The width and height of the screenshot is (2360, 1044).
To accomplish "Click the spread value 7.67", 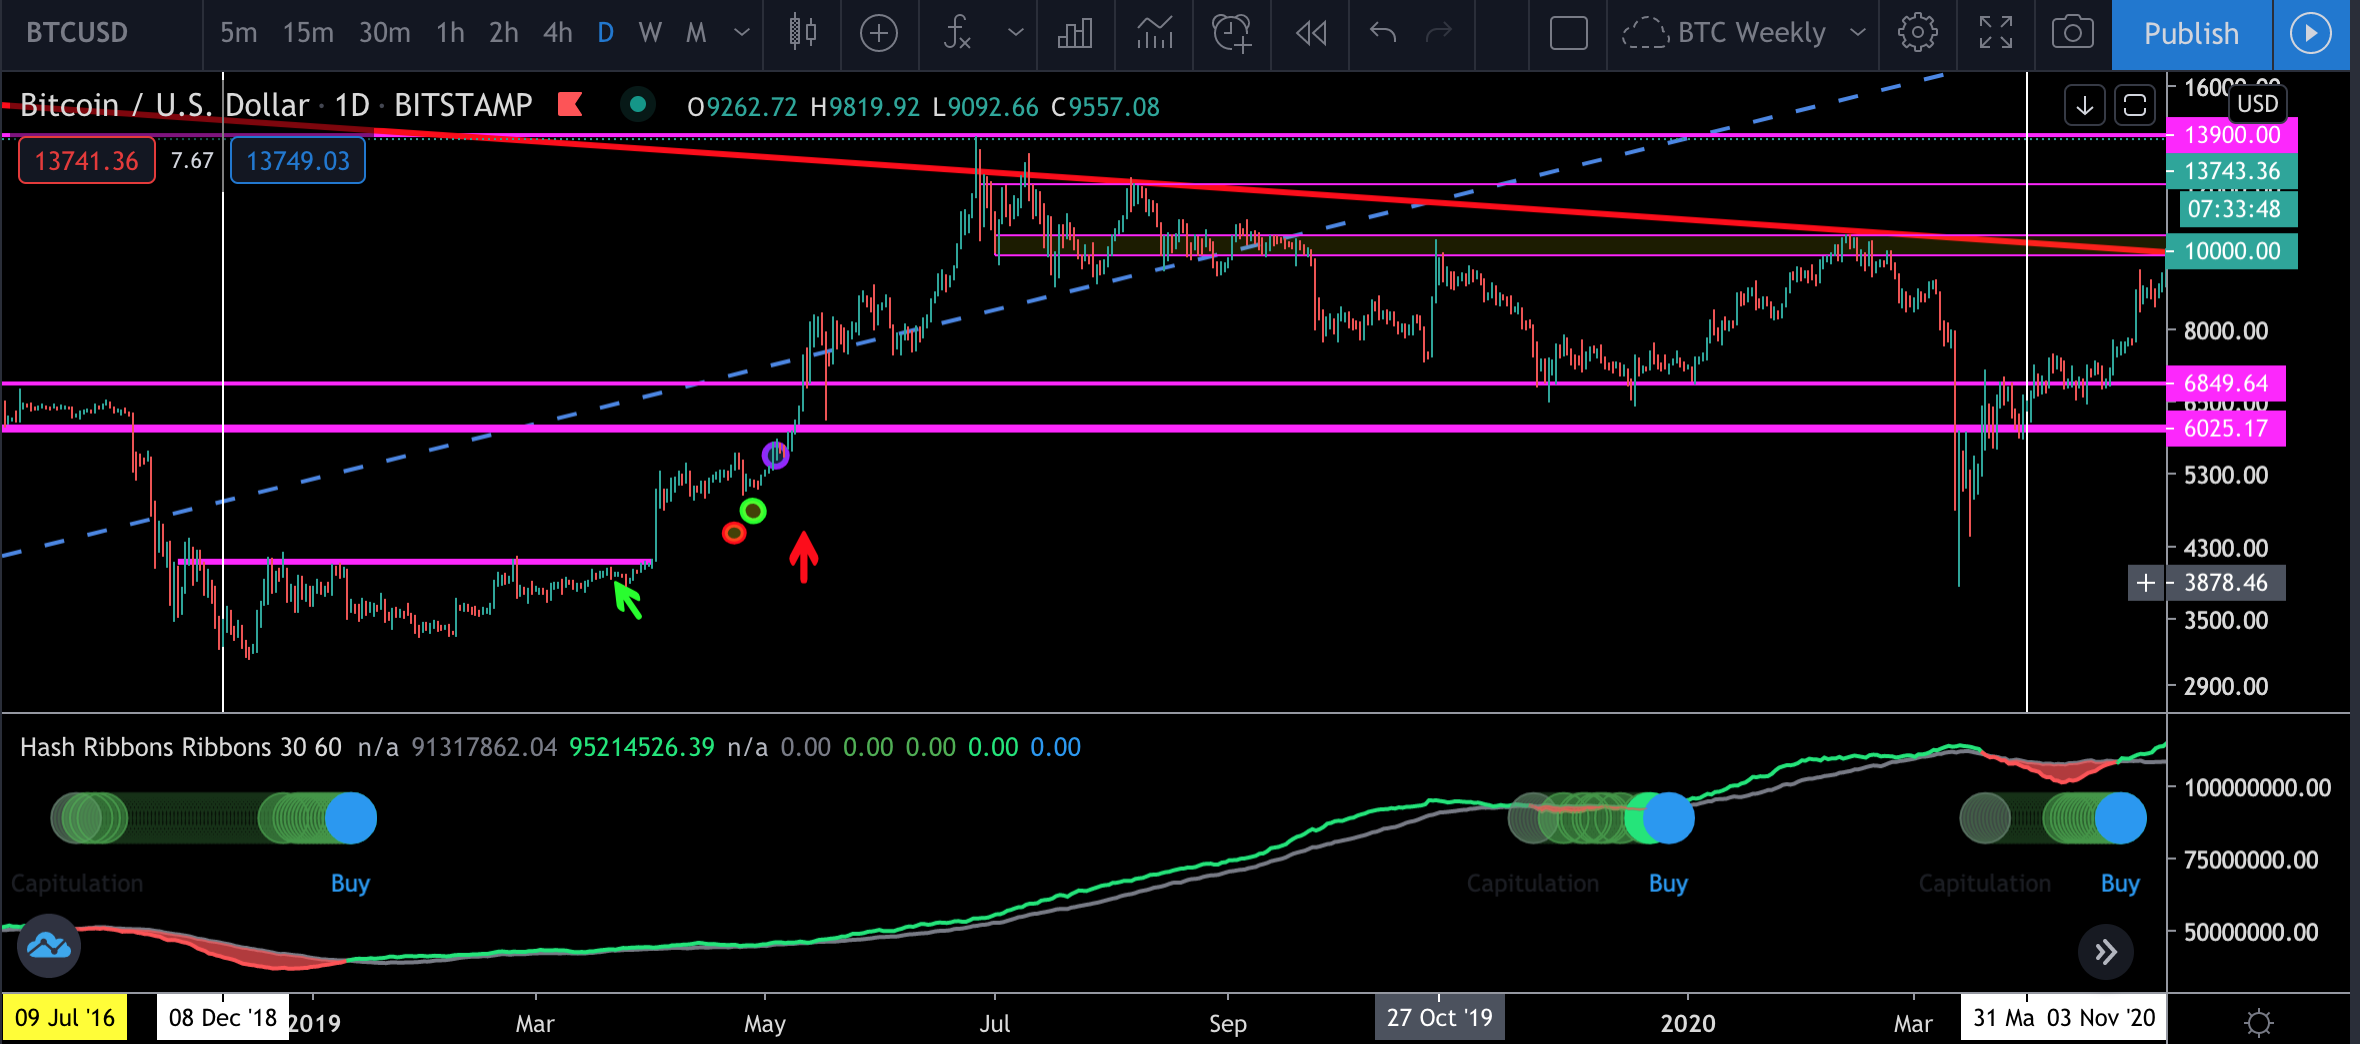I will click(x=192, y=160).
